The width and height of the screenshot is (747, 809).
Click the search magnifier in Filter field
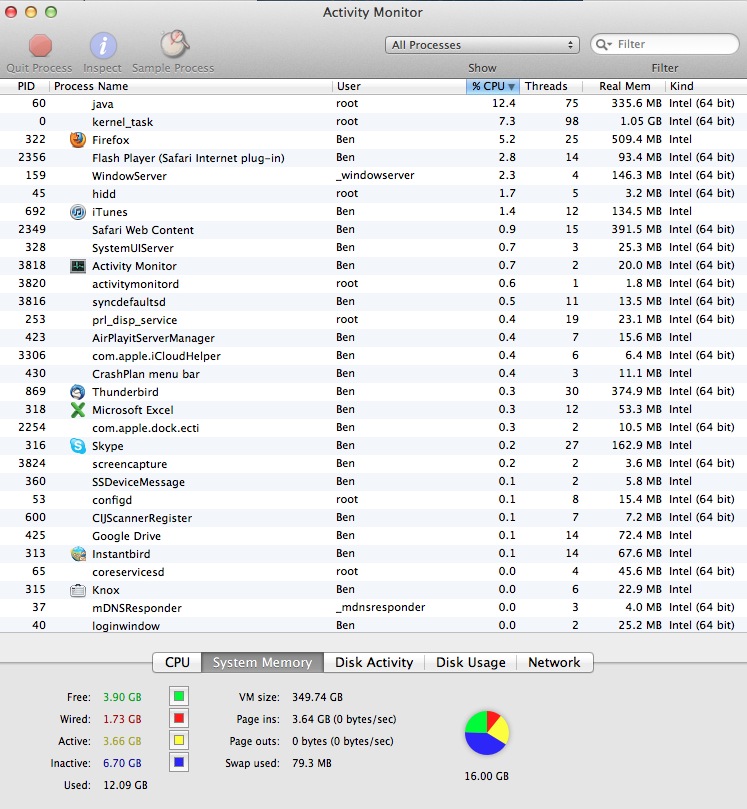pyautogui.click(x=604, y=44)
